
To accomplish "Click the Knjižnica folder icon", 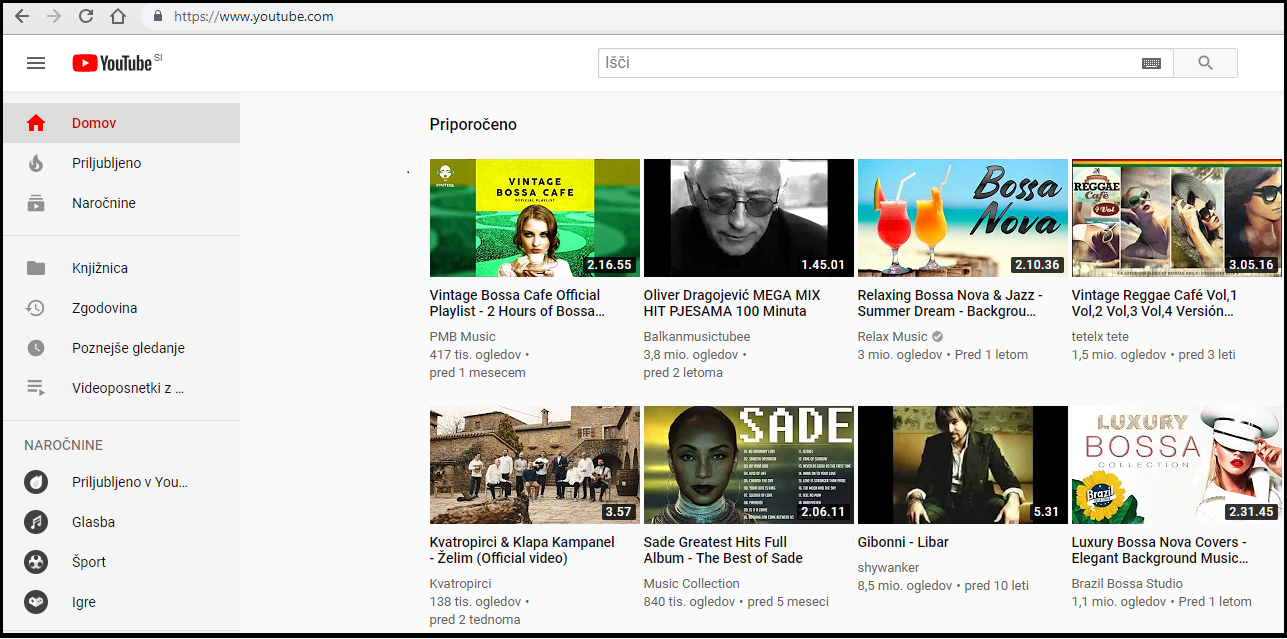I will tap(36, 268).
